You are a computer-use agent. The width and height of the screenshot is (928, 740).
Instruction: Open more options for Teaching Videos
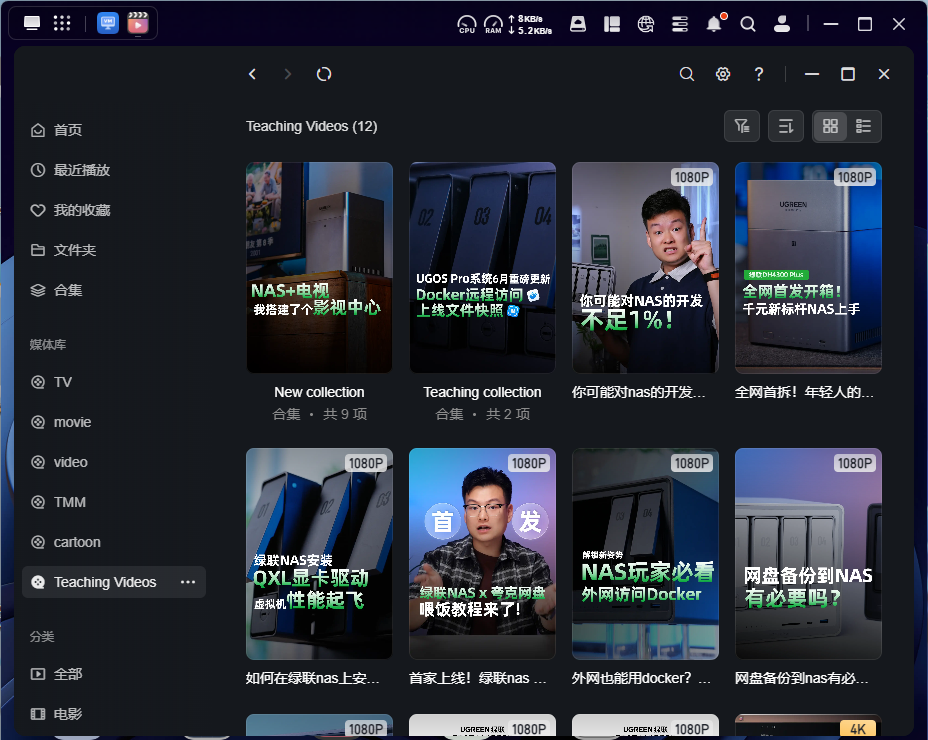click(x=188, y=582)
